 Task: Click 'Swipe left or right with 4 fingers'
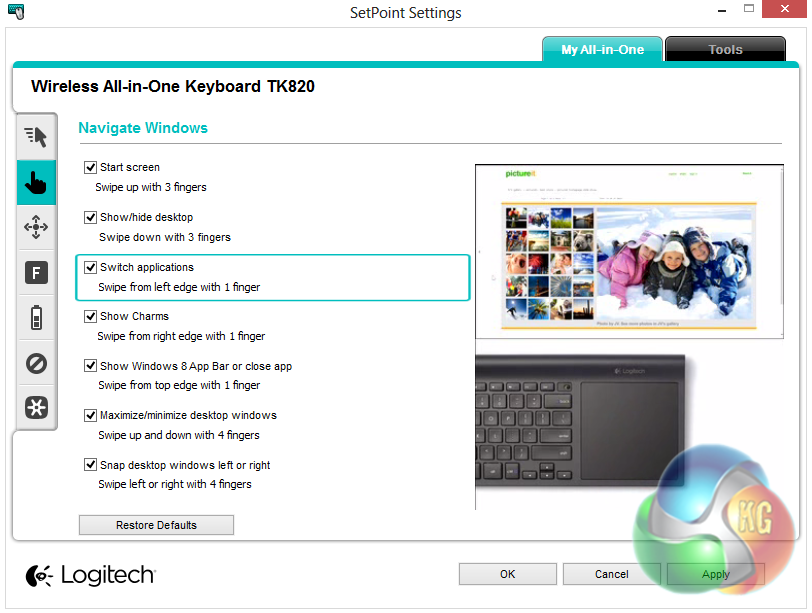[x=175, y=484]
